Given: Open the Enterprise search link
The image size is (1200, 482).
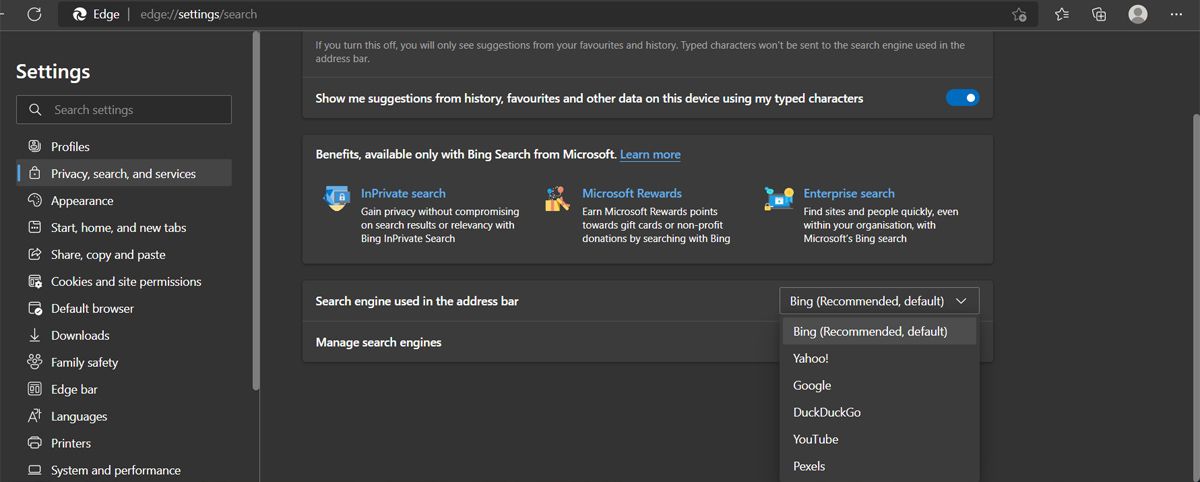Looking at the screenshot, I should click(x=849, y=194).
